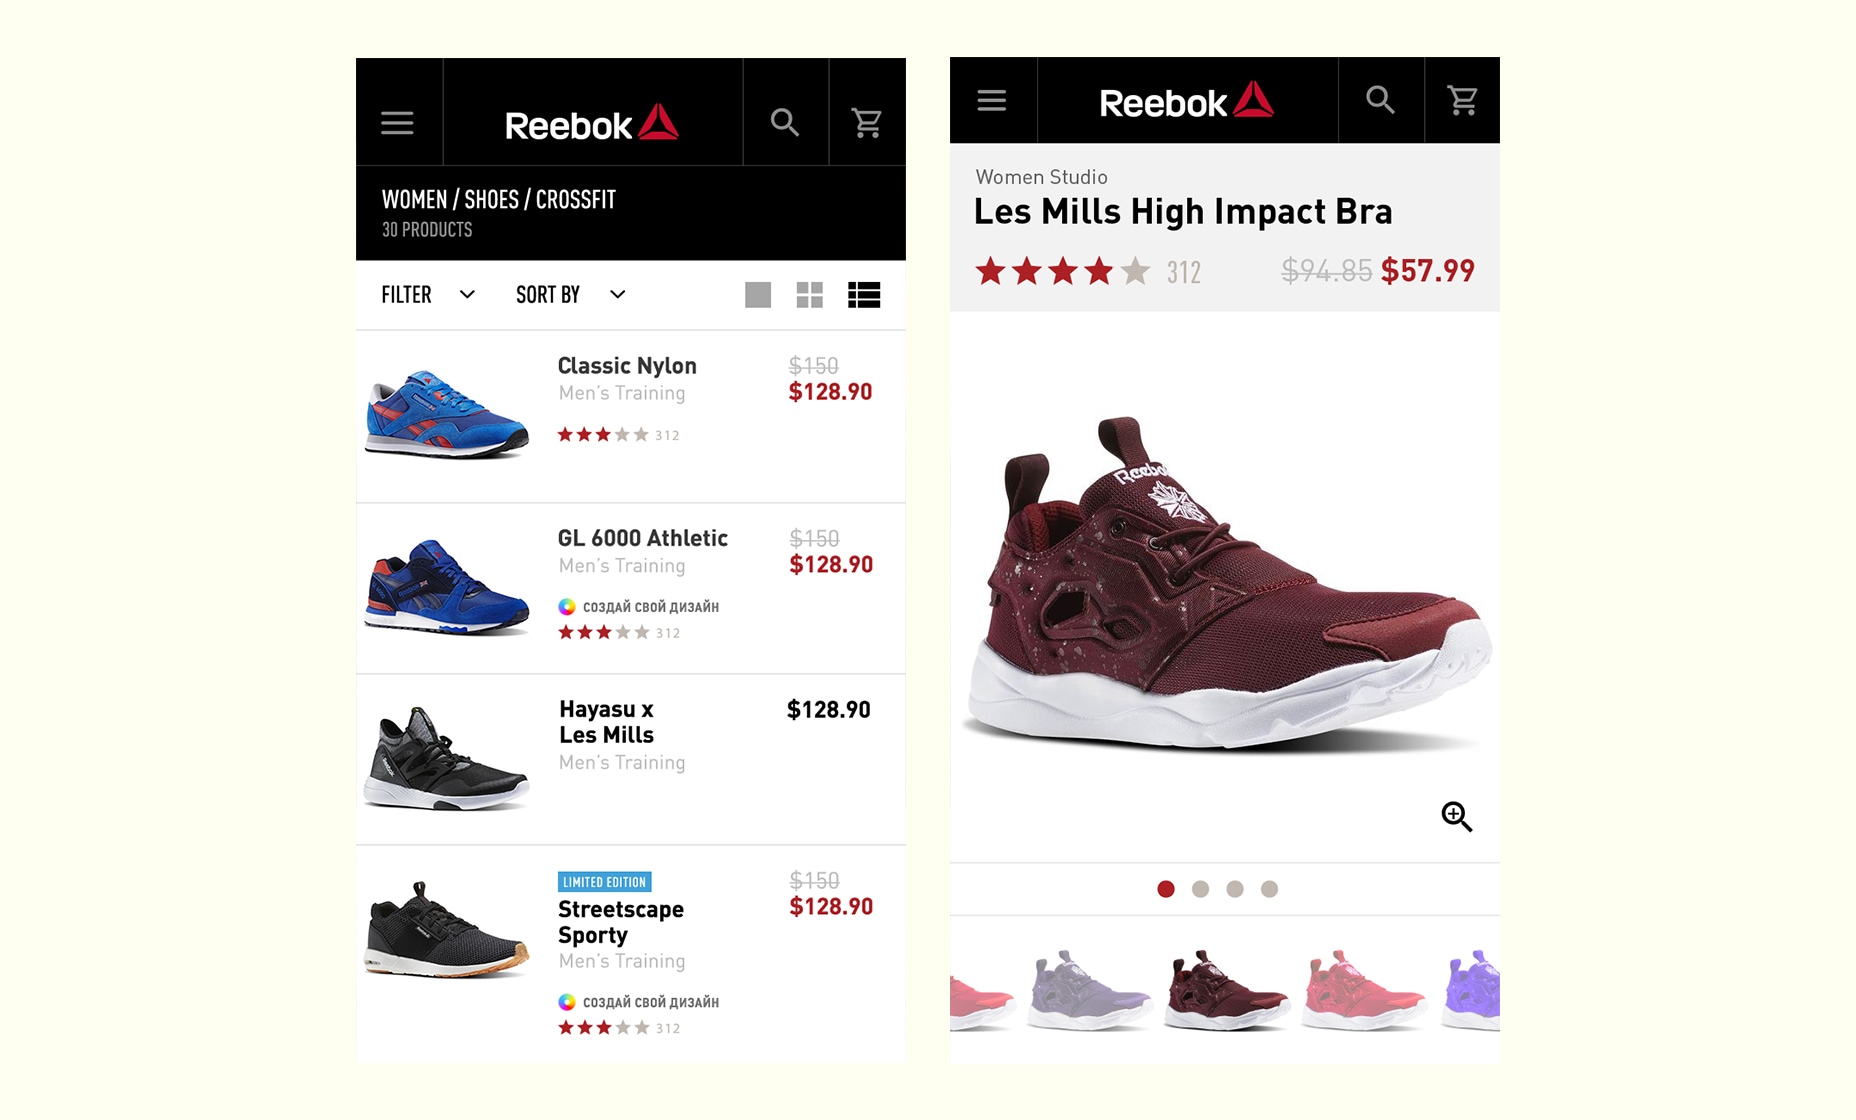Select the lavender shoe color thumbnail

click(x=1088, y=989)
